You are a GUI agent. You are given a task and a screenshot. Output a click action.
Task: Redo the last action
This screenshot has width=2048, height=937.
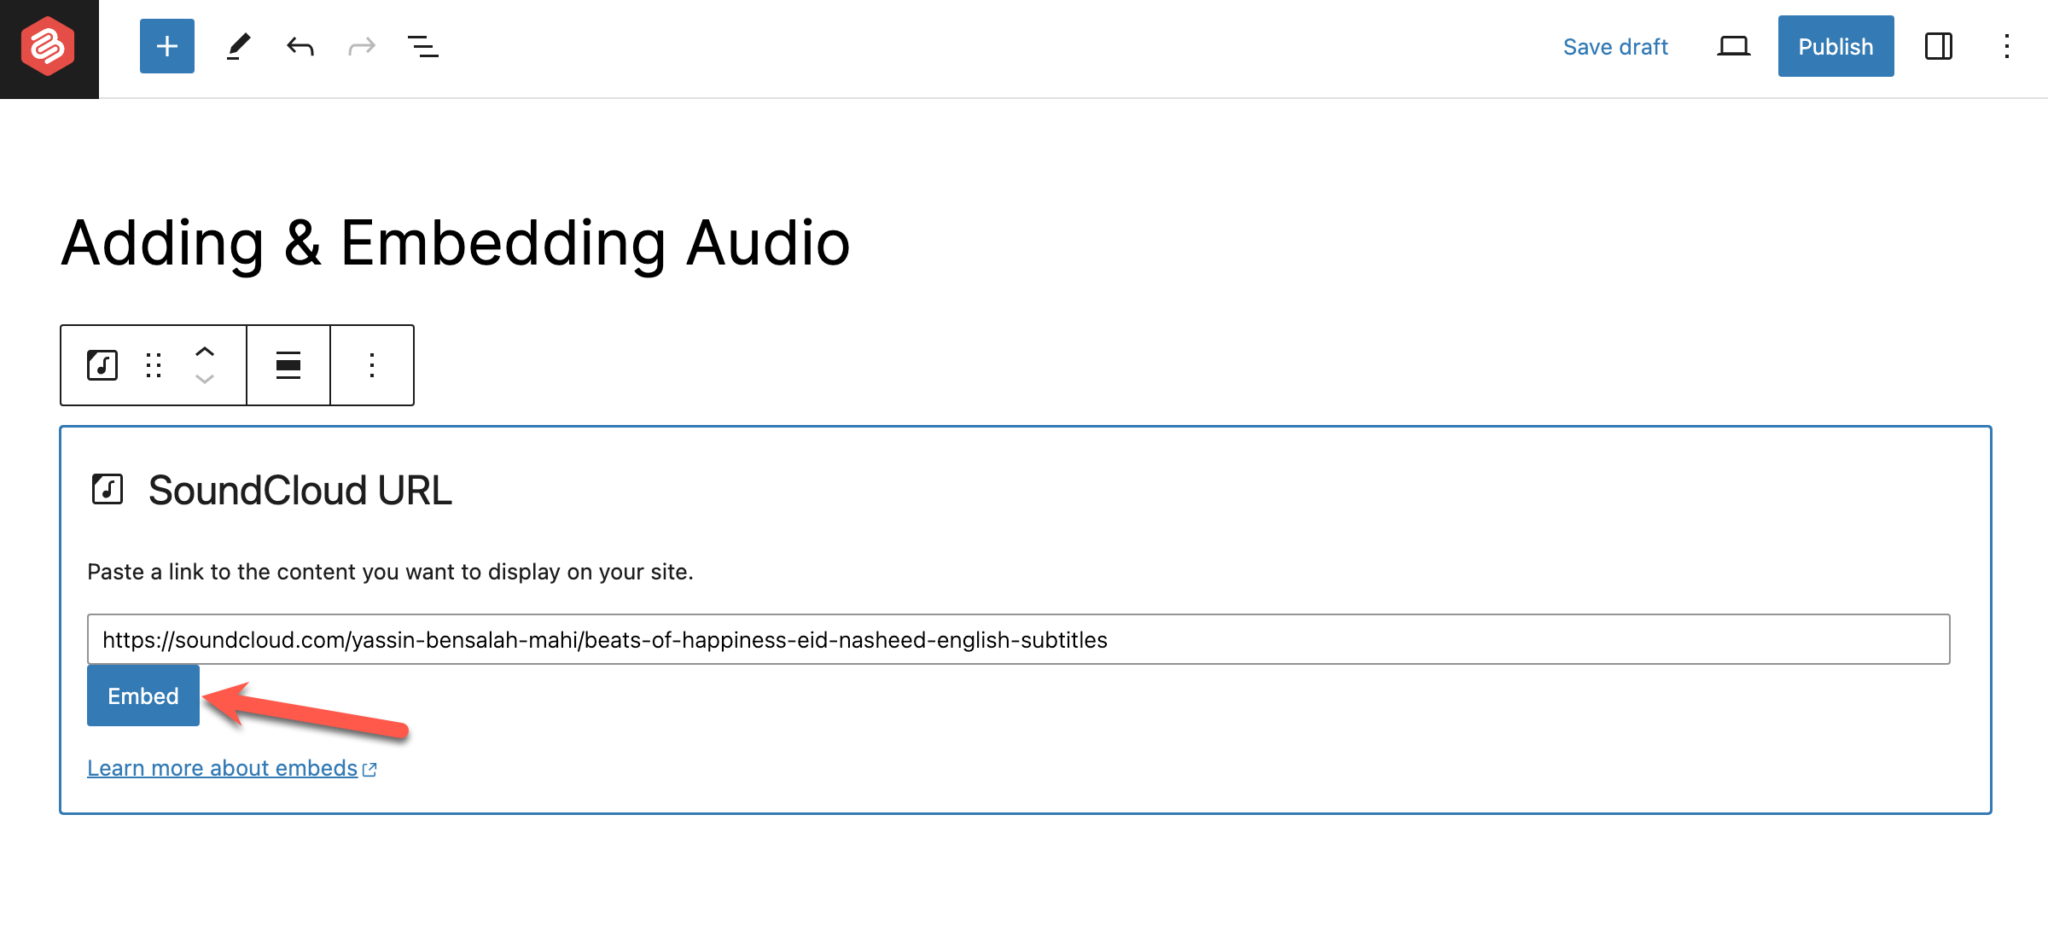[361, 45]
